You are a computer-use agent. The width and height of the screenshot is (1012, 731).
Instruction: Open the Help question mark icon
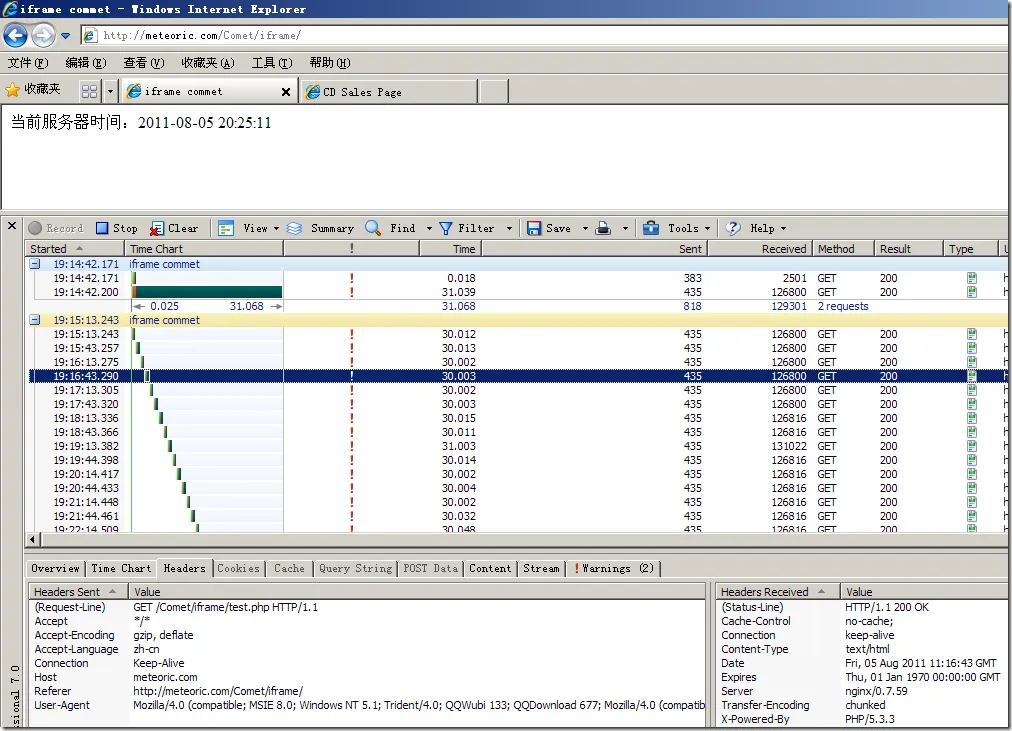pyautogui.click(x=733, y=228)
